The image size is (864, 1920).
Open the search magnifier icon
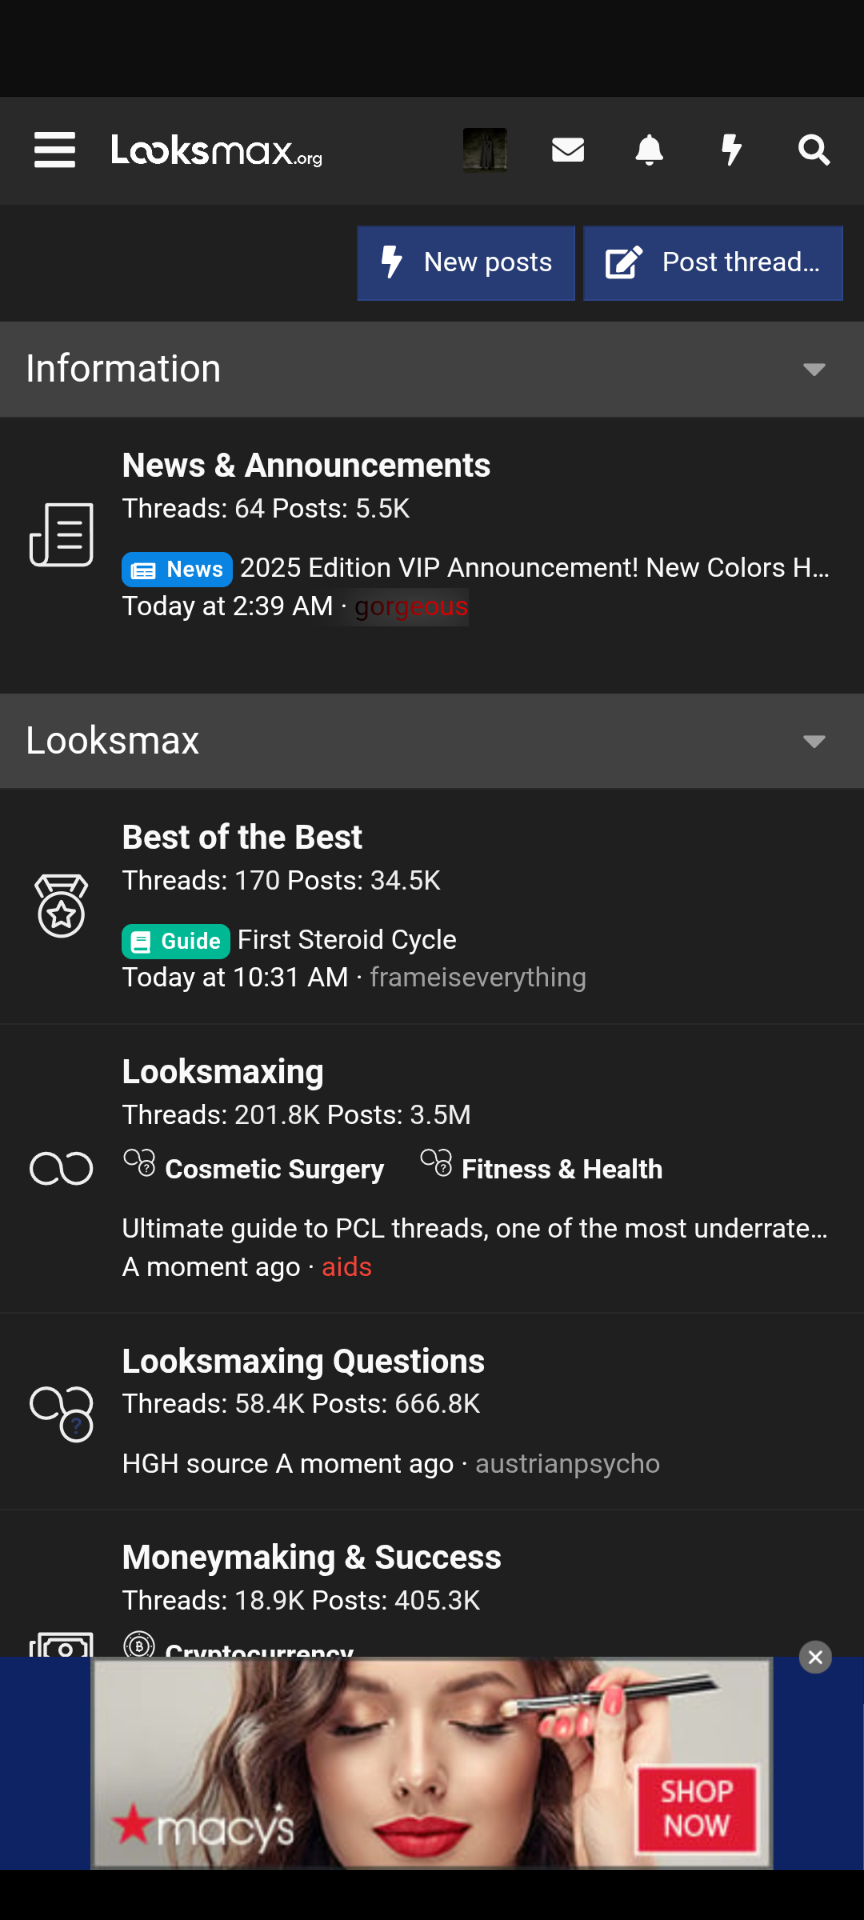[814, 150]
